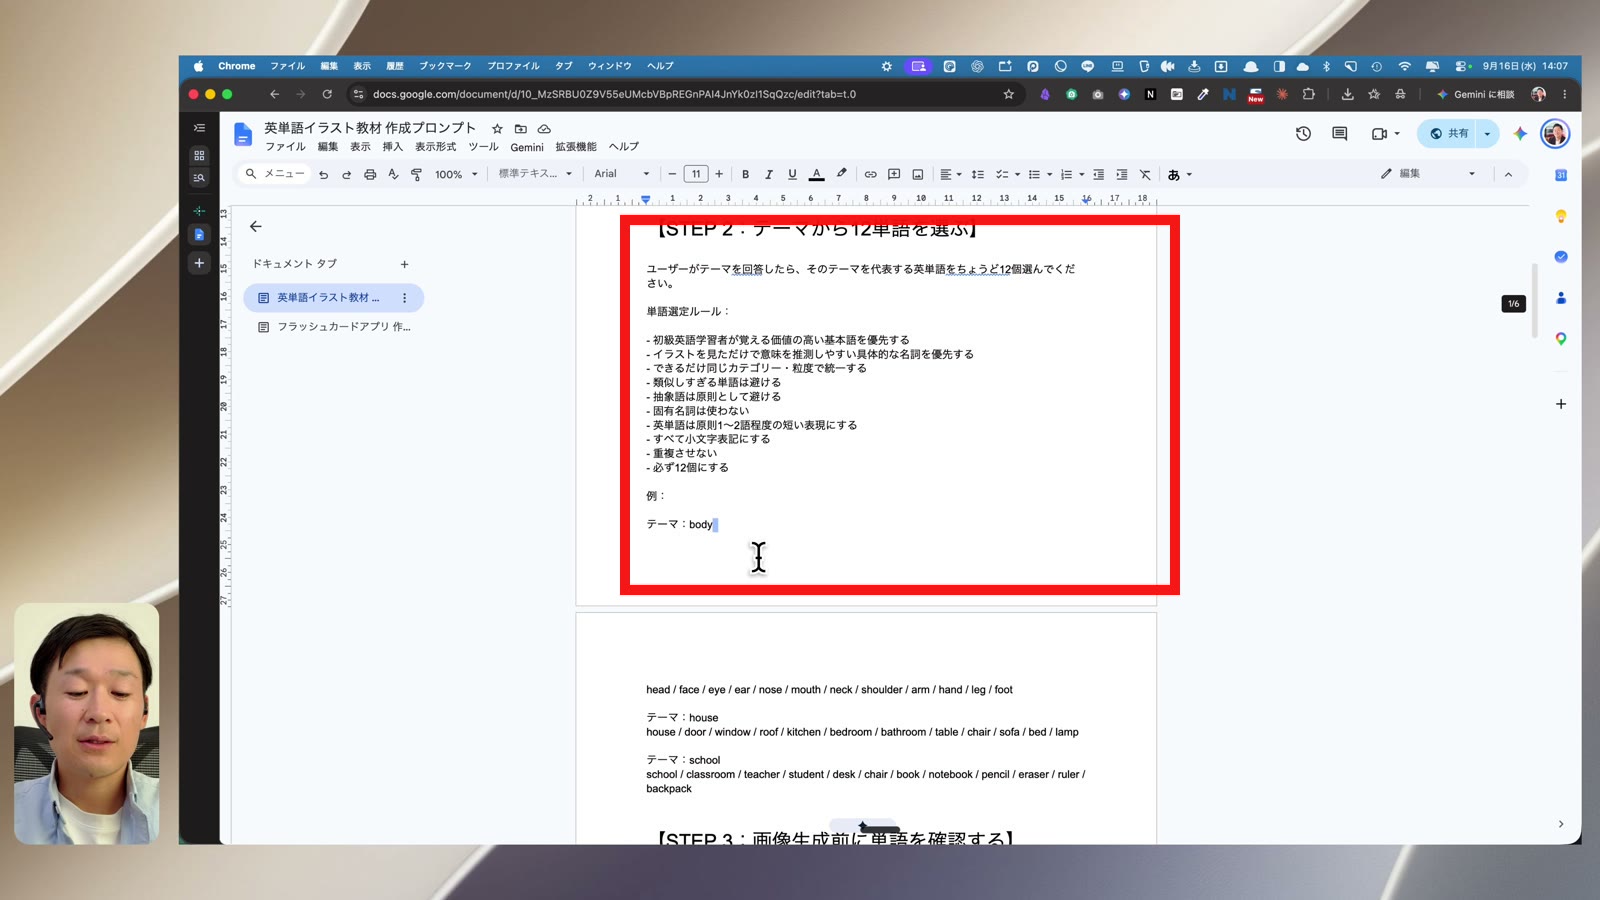Screen dimensions: 1600x900
Task: Clear formatting with the toolbar icon
Action: click(1145, 174)
